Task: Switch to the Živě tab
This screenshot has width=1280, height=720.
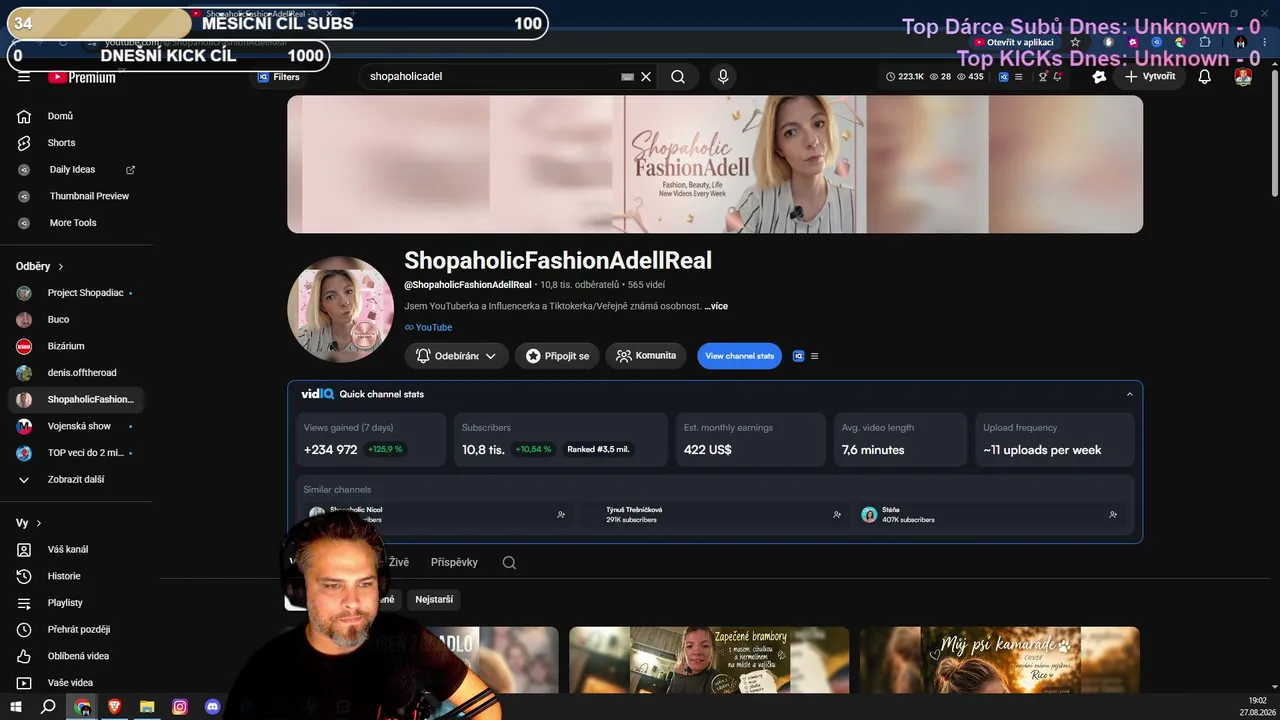Action: pyautogui.click(x=399, y=563)
